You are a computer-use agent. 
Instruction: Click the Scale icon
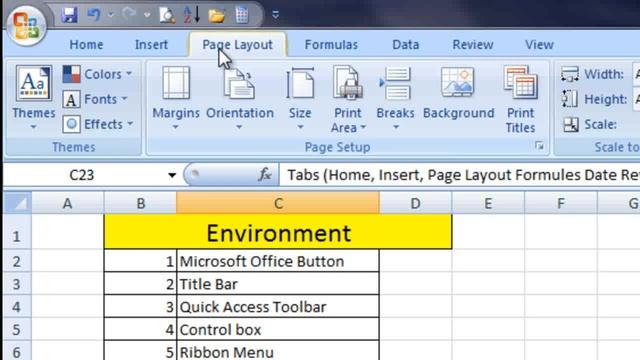pyautogui.click(x=571, y=124)
